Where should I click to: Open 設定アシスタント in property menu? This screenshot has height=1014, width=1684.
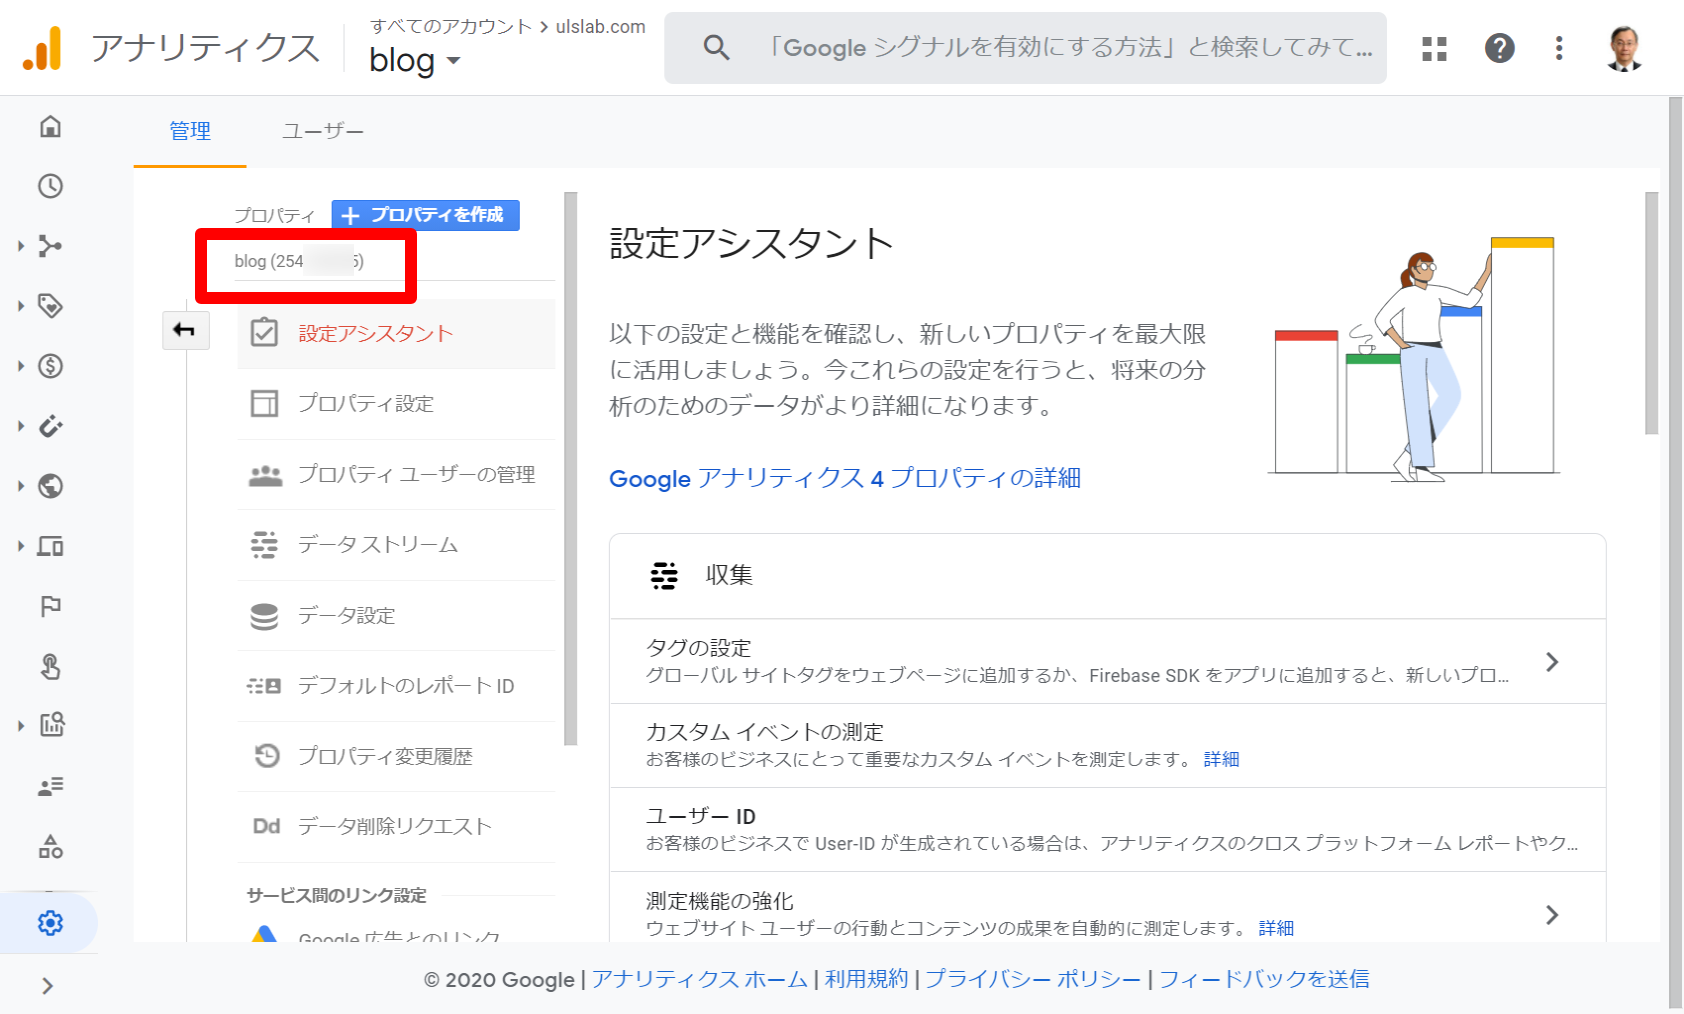pyautogui.click(x=396, y=333)
